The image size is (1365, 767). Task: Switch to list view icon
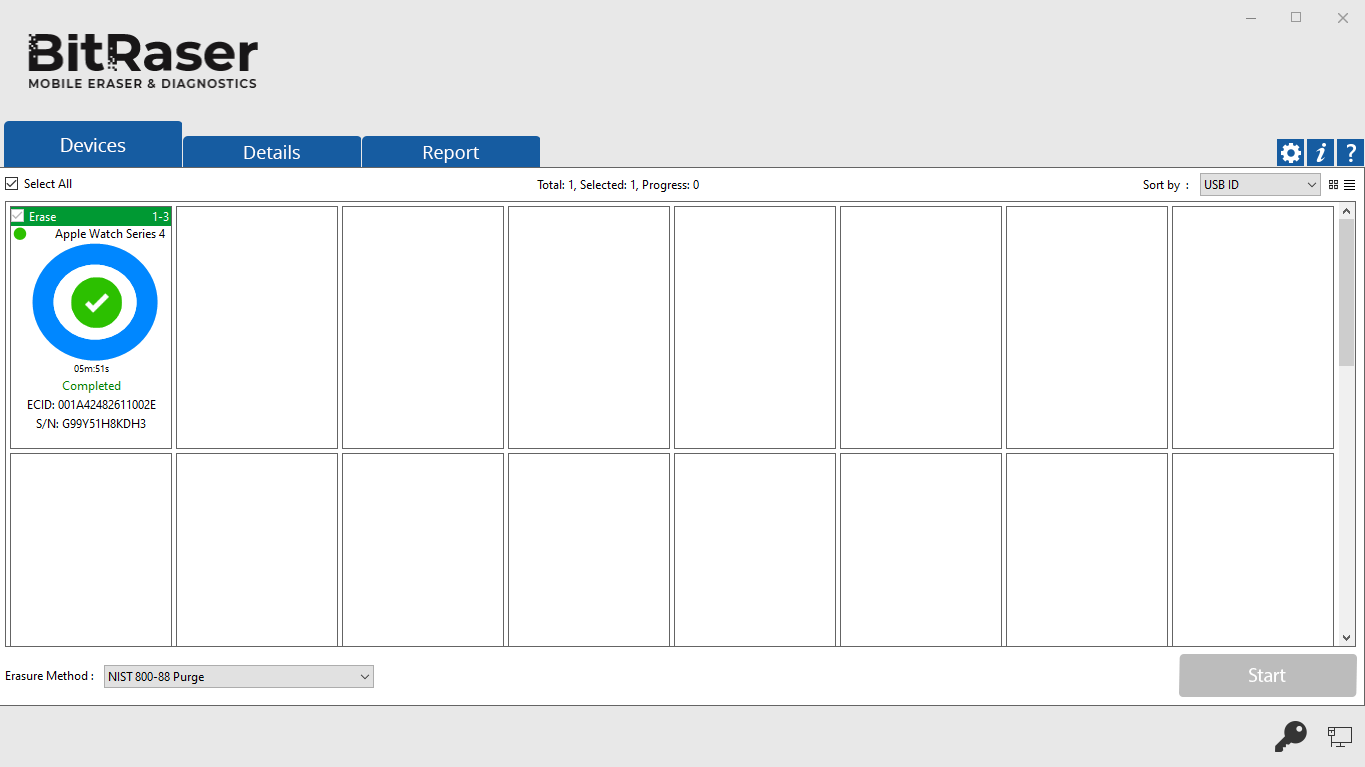coord(1349,185)
